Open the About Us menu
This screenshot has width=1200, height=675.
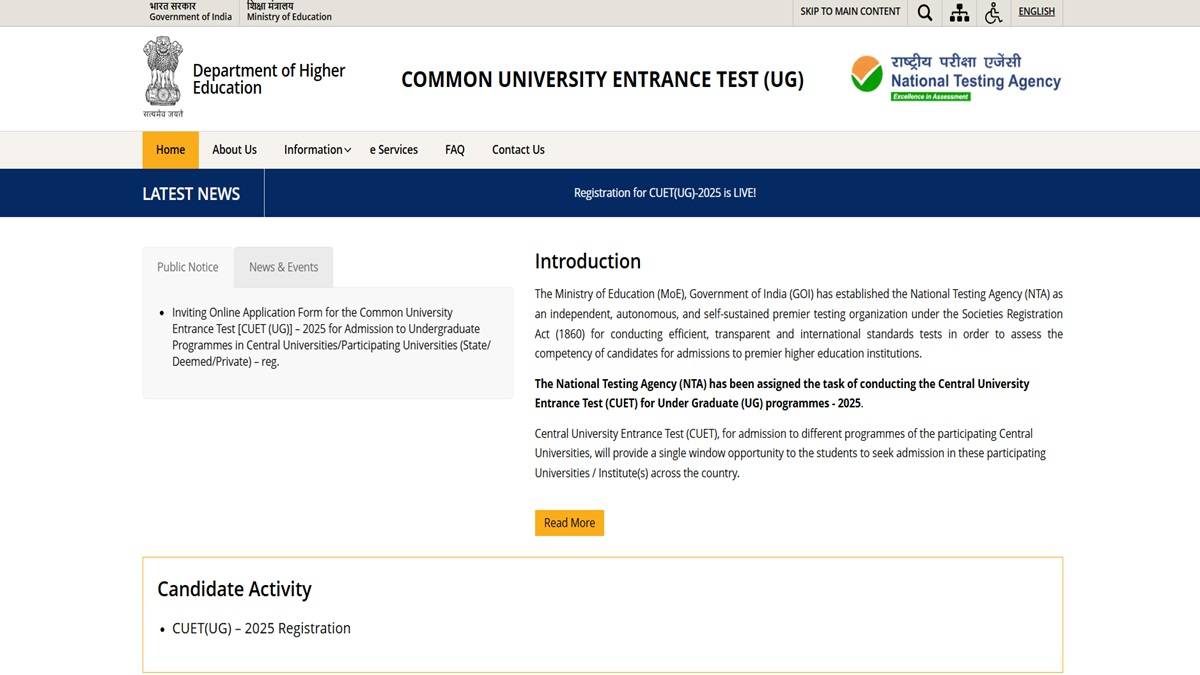[234, 150]
